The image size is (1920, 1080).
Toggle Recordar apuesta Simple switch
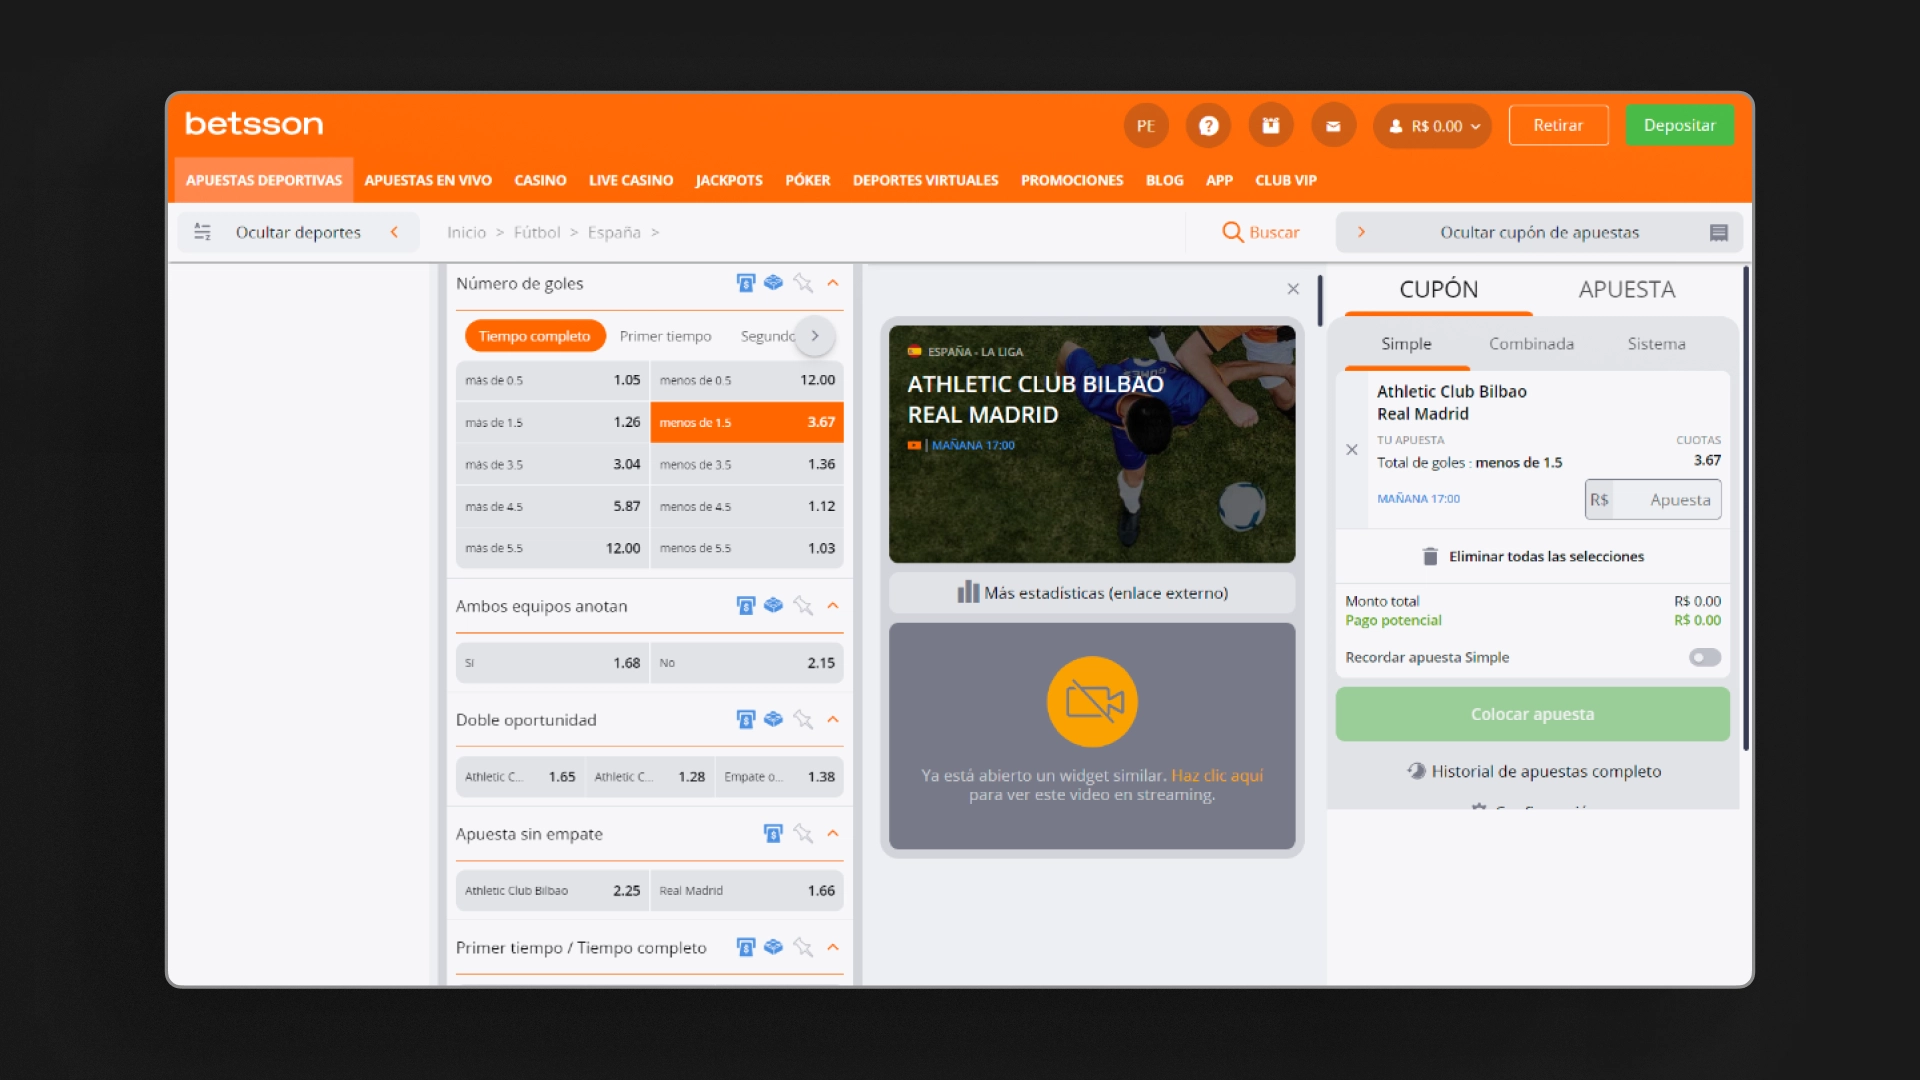click(1705, 658)
